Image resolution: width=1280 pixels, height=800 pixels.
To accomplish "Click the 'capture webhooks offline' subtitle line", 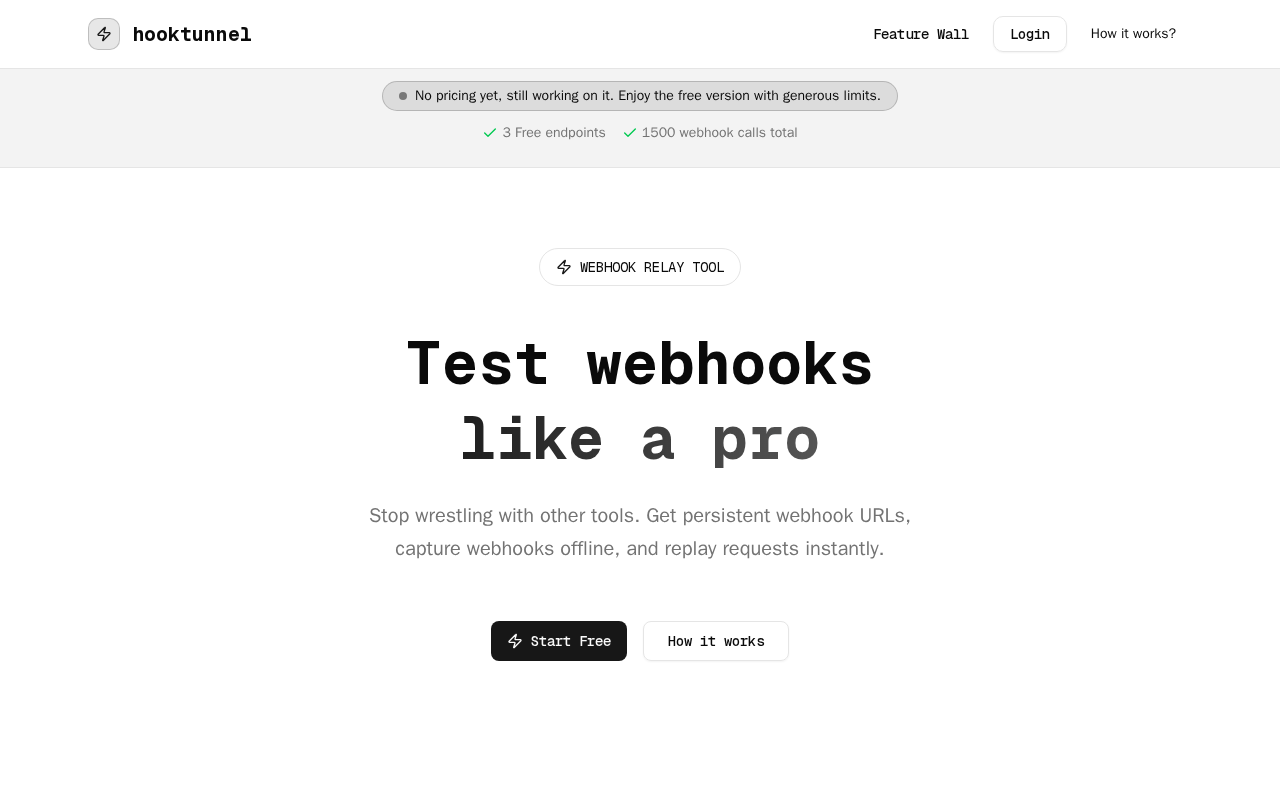I will click(640, 549).
